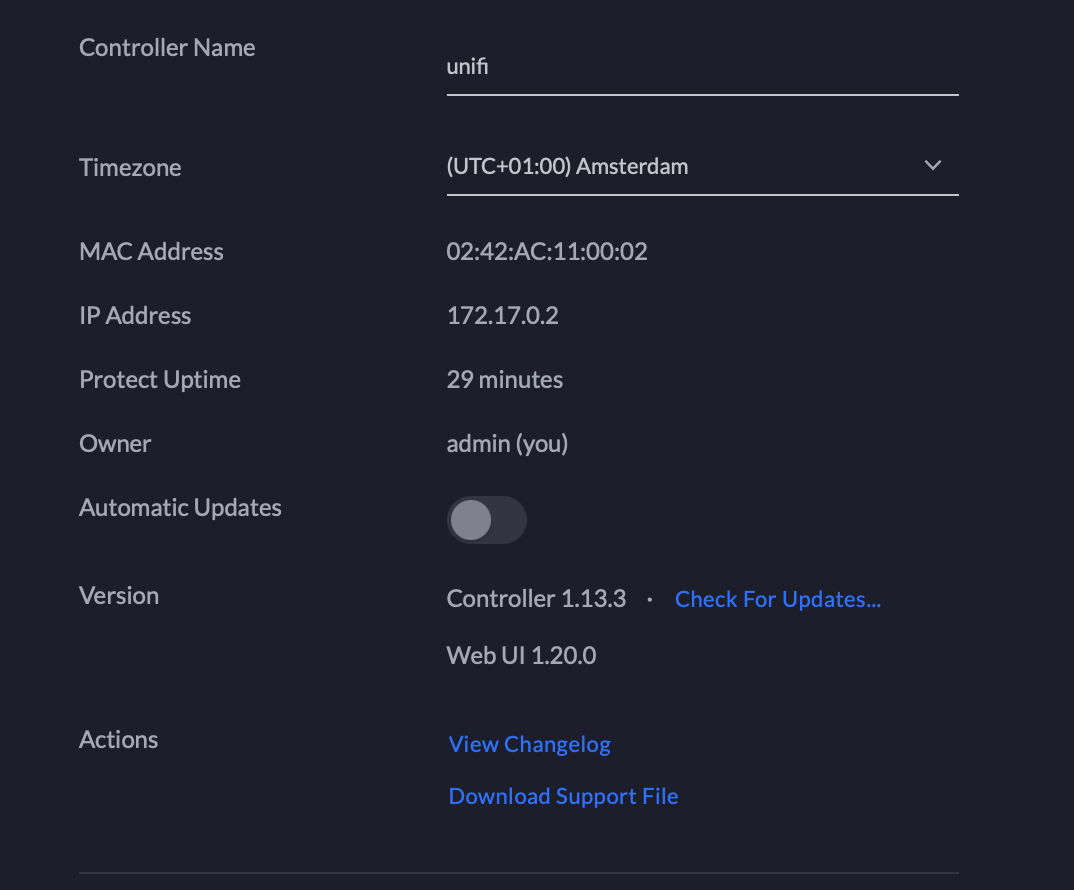Click the Timezone chevron arrow
This screenshot has height=890, width=1074.
(932, 165)
